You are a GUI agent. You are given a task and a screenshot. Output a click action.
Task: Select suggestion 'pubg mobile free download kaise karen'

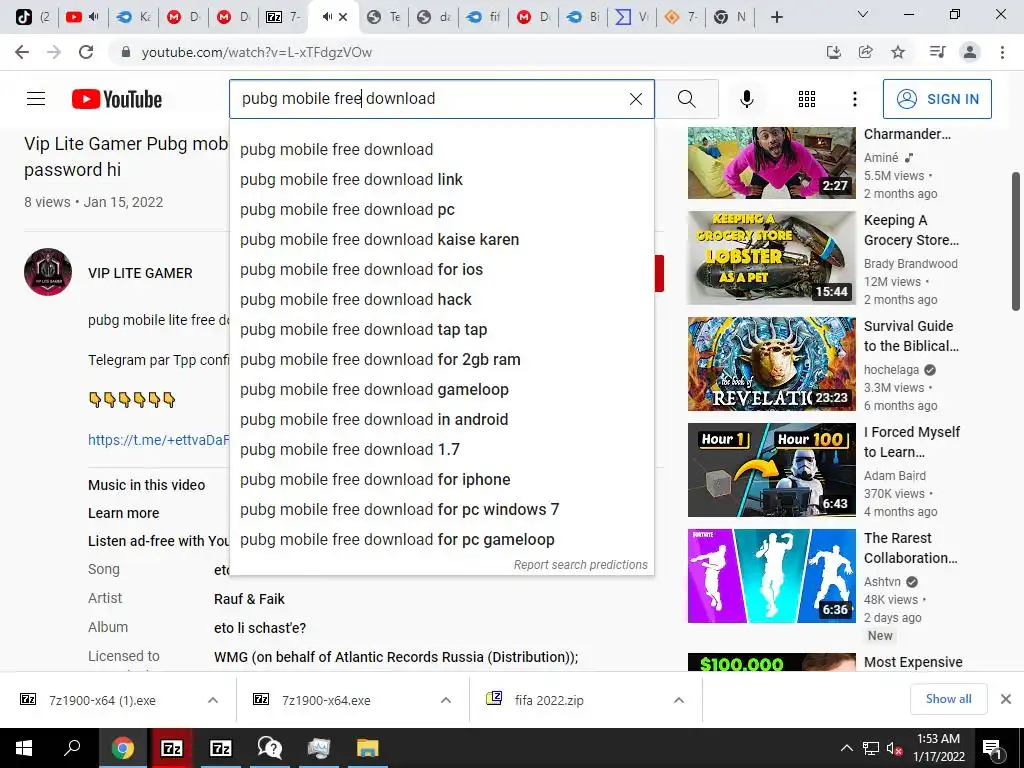pos(441,240)
